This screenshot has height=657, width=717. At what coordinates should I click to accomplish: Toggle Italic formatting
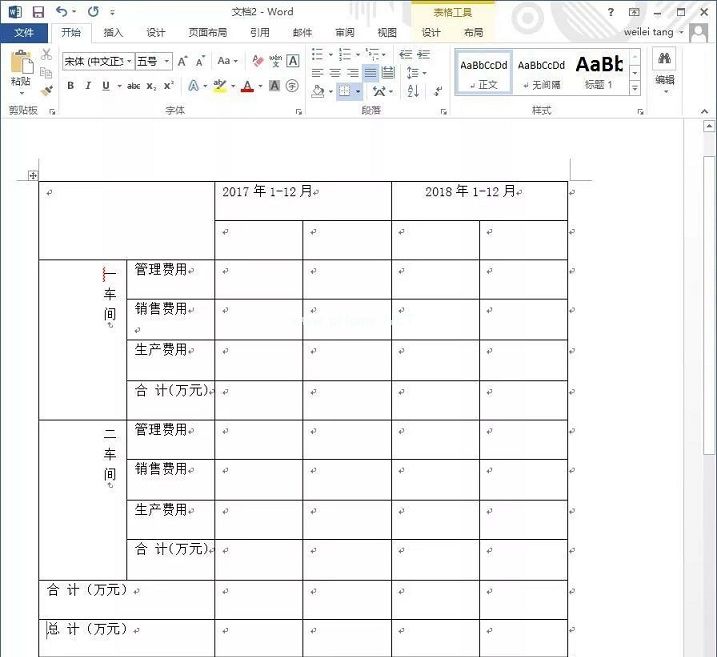[x=87, y=86]
